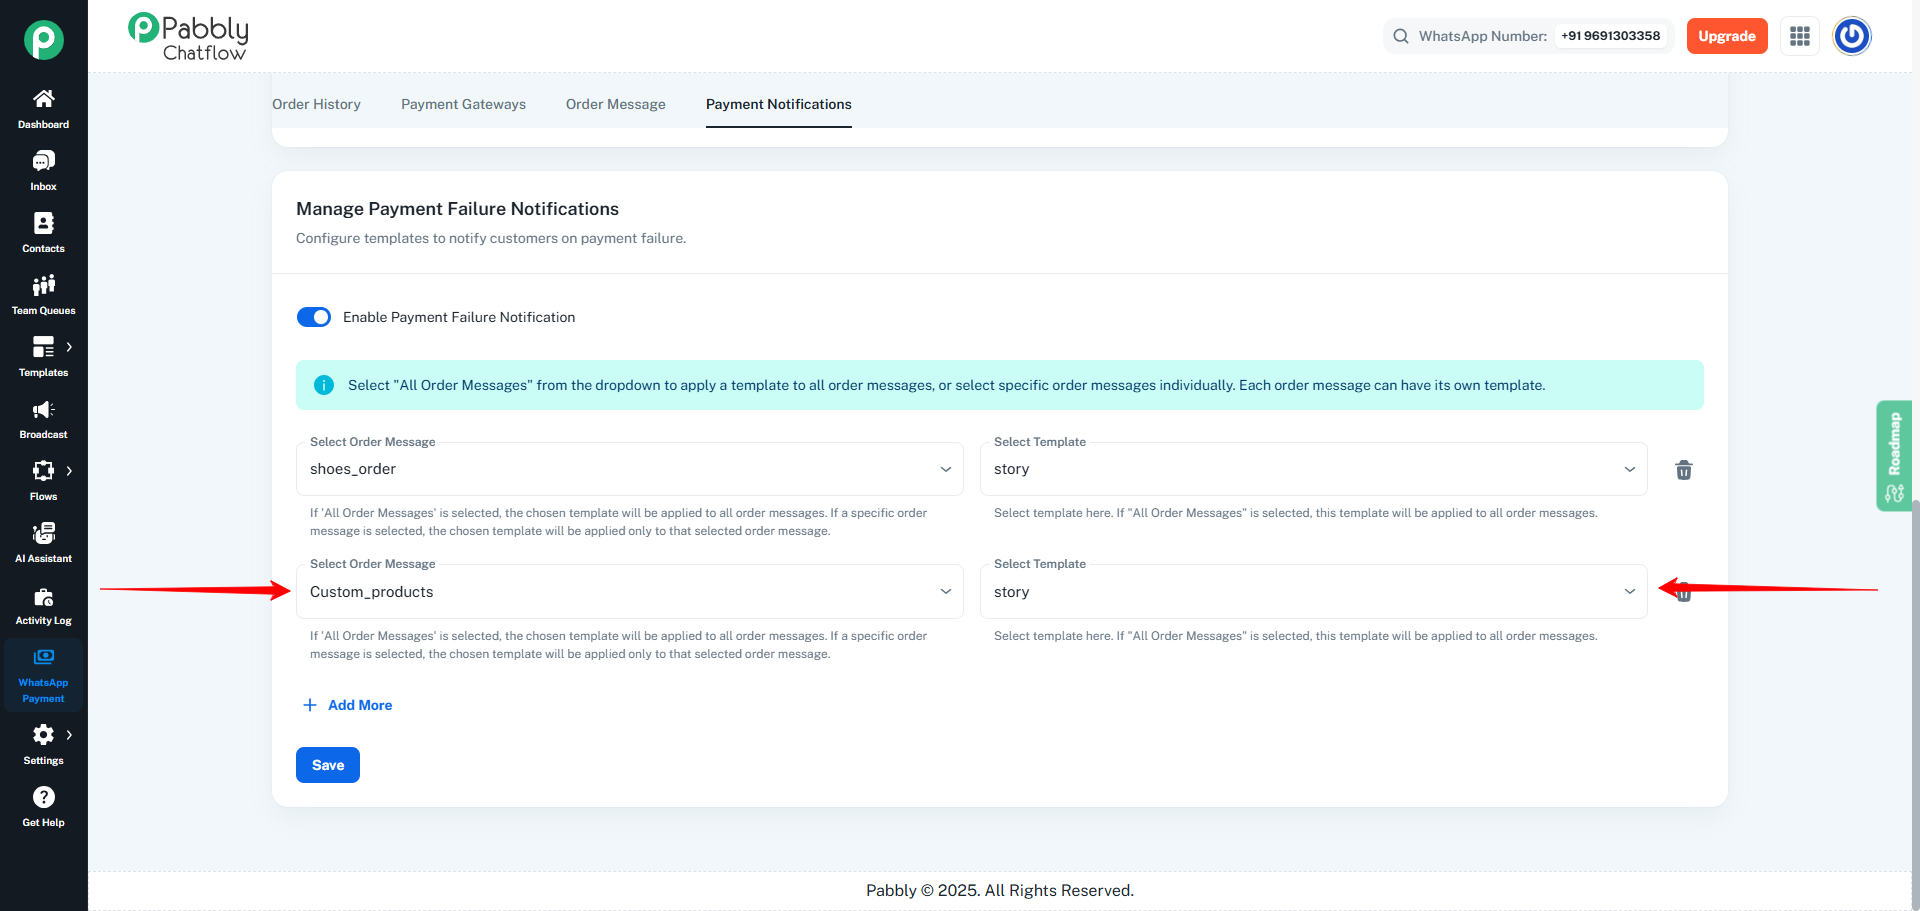The image size is (1920, 911).
Task: Click the Manage Payment Failure Notifications heading
Action: tap(457, 209)
